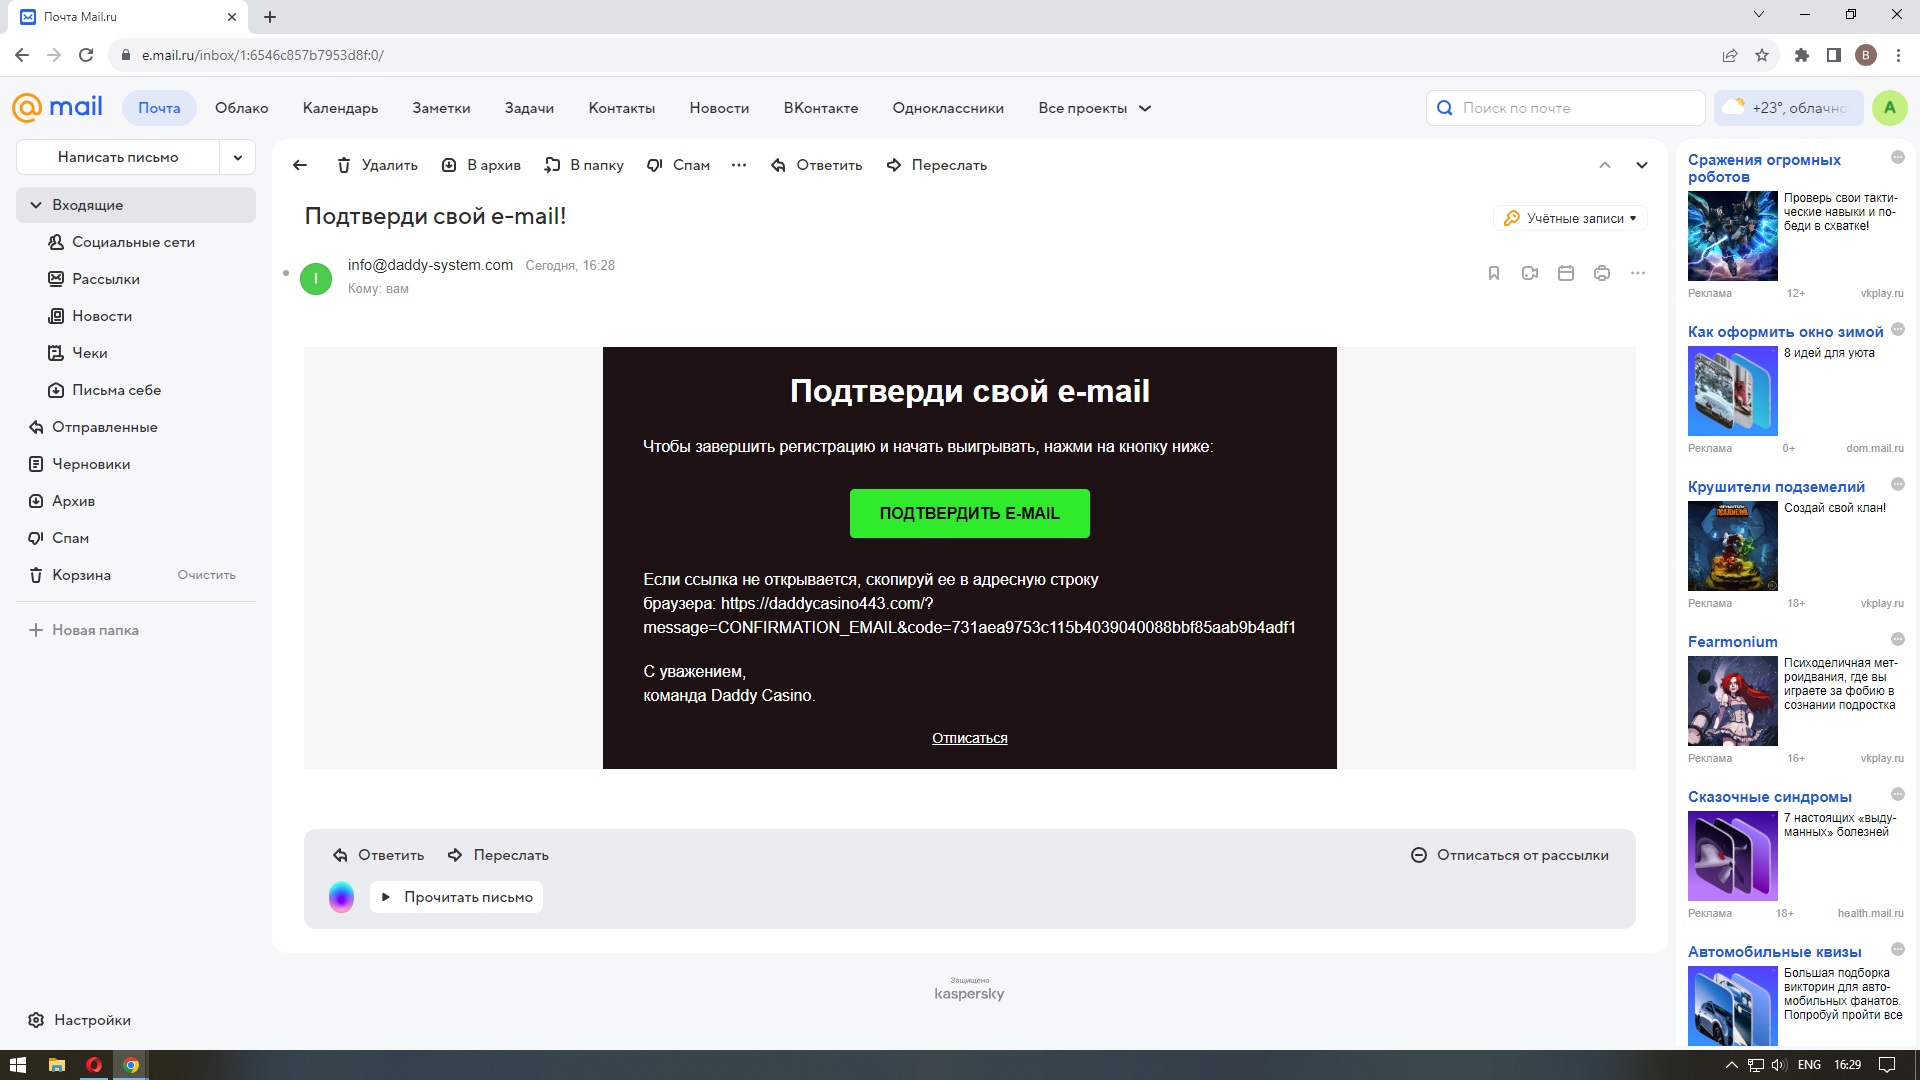Dismiss the Как оформить окно зимой ad
The image size is (1920, 1080).
click(1897, 330)
